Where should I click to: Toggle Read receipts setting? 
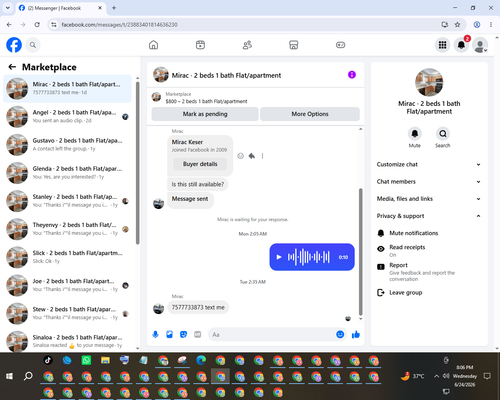tap(429, 250)
